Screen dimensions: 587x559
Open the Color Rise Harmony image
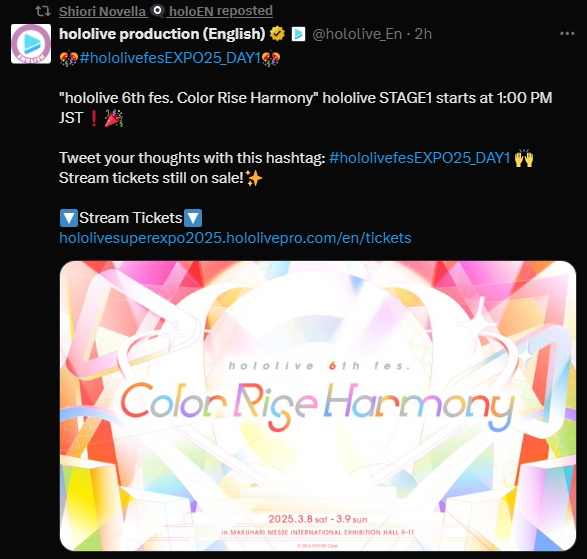point(317,406)
